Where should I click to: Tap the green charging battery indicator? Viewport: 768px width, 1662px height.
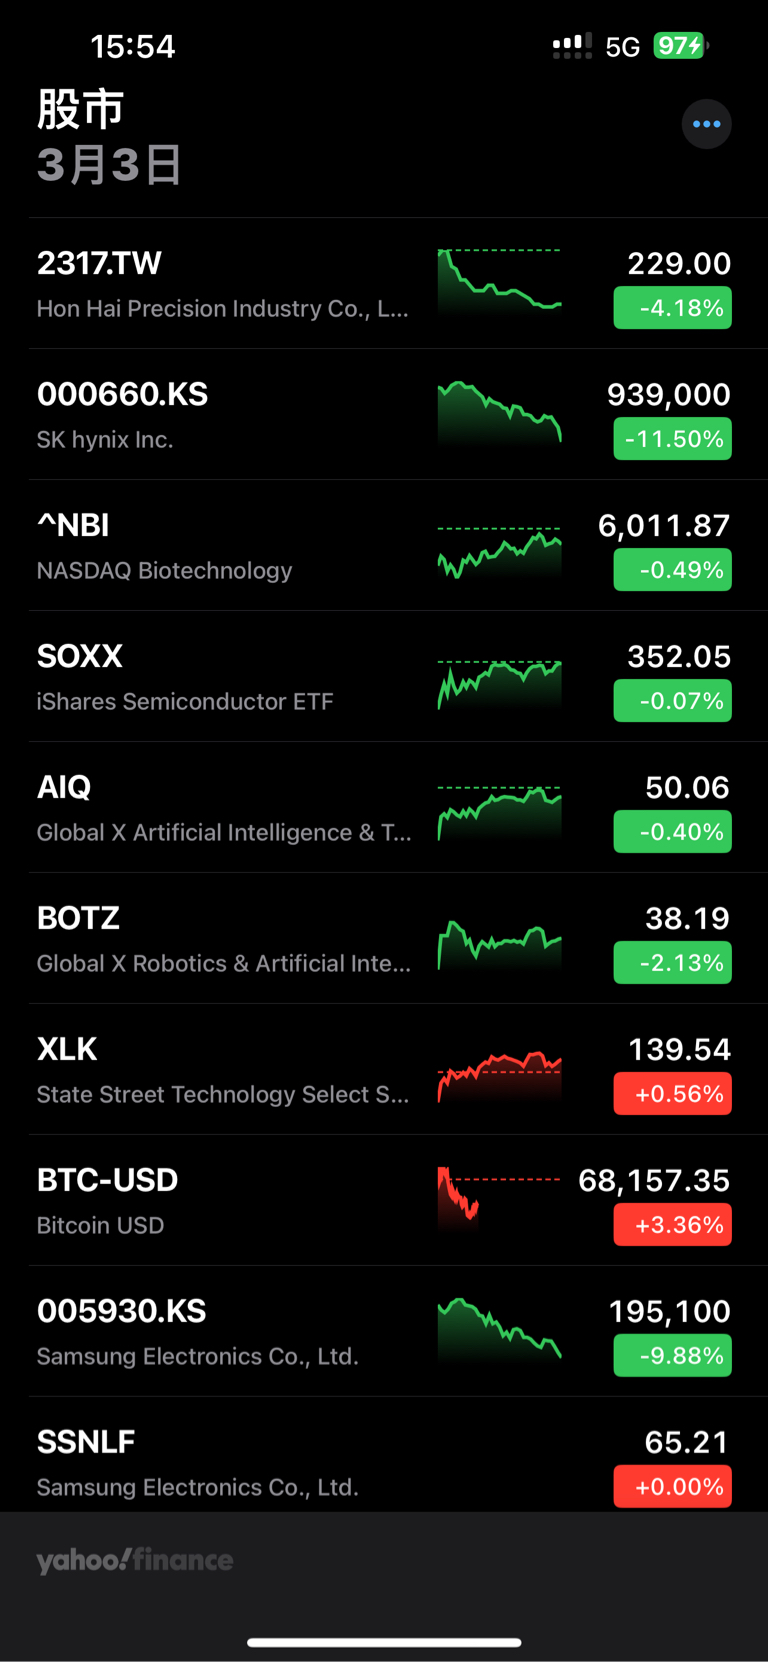tap(680, 46)
